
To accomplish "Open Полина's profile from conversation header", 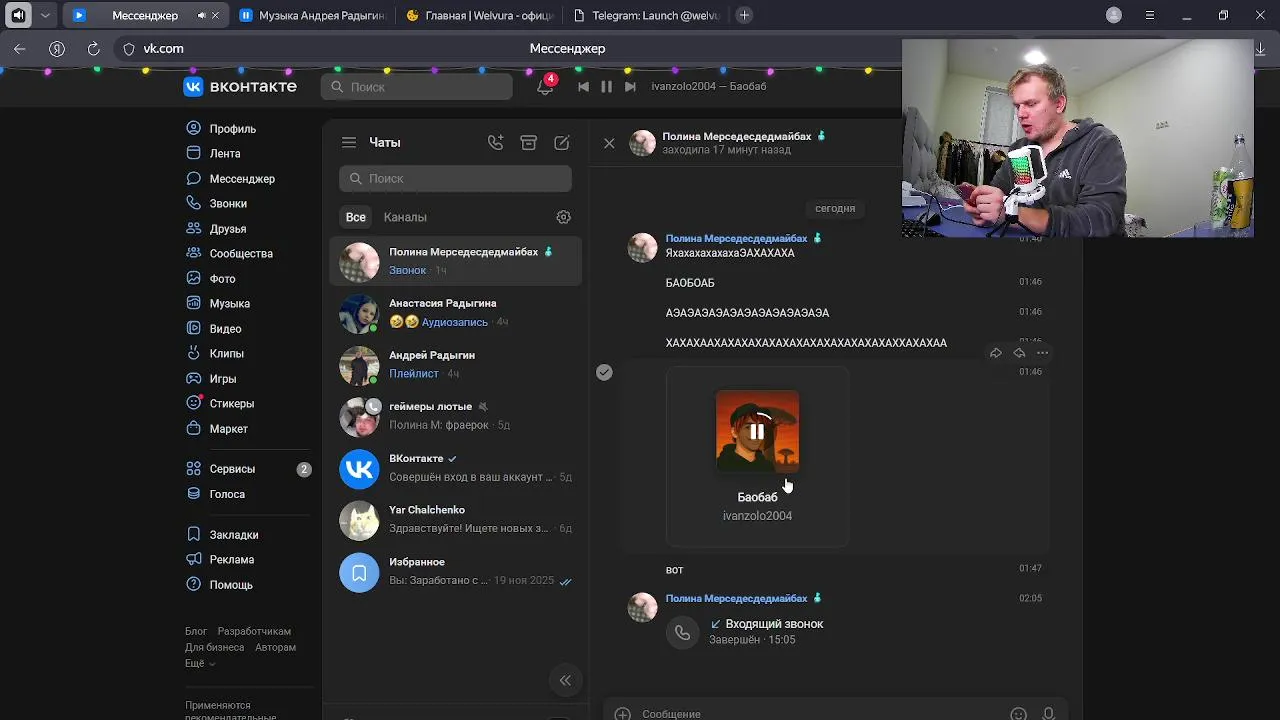I will coord(736,136).
